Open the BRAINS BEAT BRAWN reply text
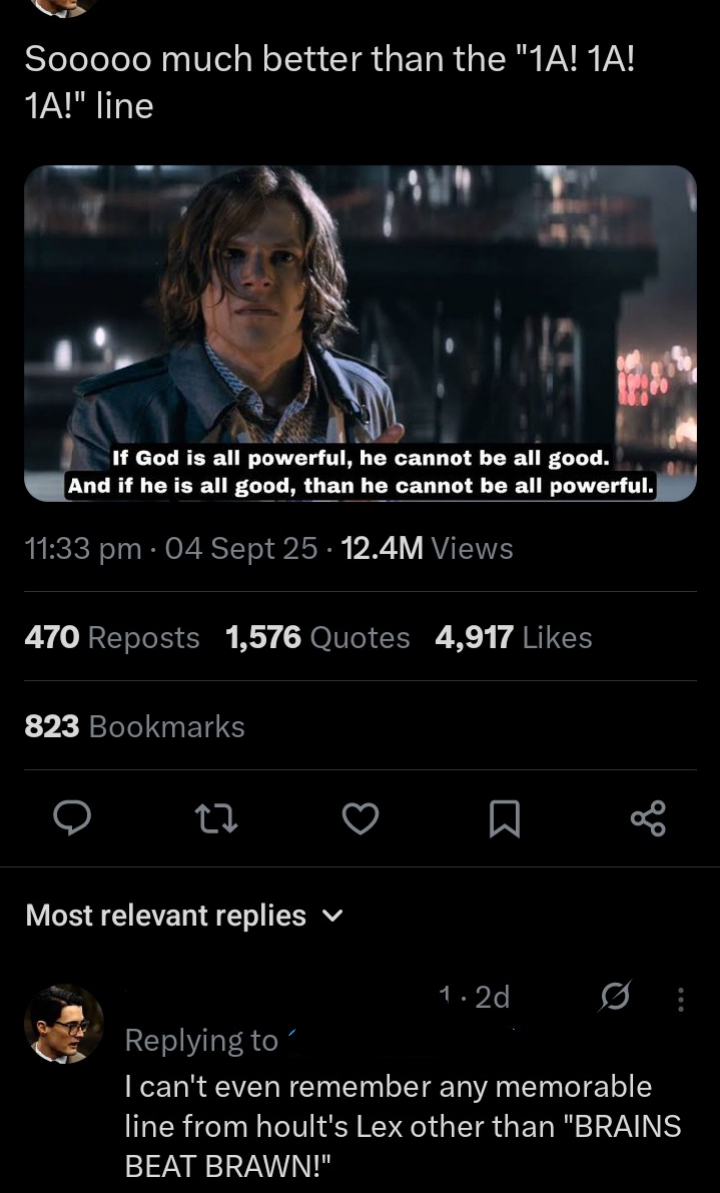Screen dimensions: 720x1193 tap(403, 1126)
